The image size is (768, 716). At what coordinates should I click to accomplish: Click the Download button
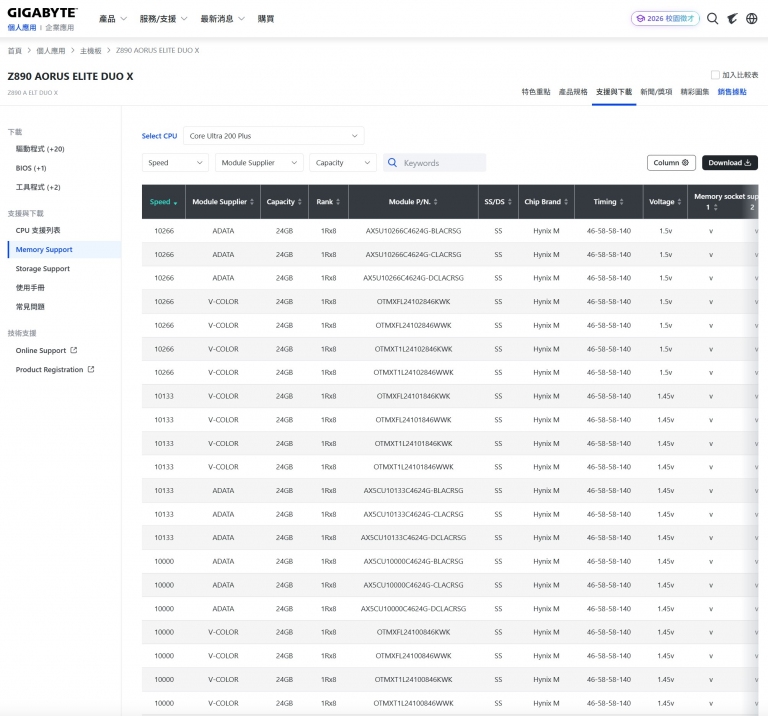tap(730, 163)
